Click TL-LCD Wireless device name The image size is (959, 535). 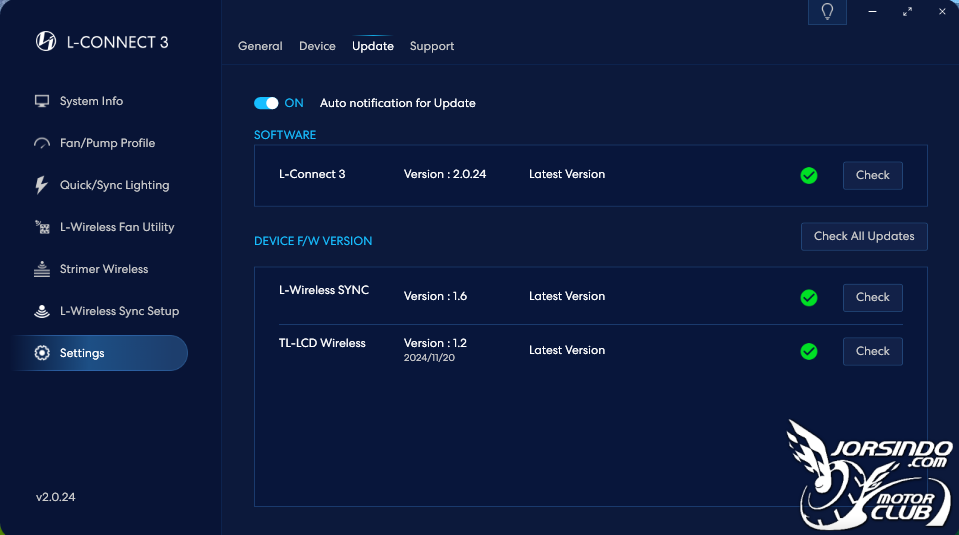(322, 343)
